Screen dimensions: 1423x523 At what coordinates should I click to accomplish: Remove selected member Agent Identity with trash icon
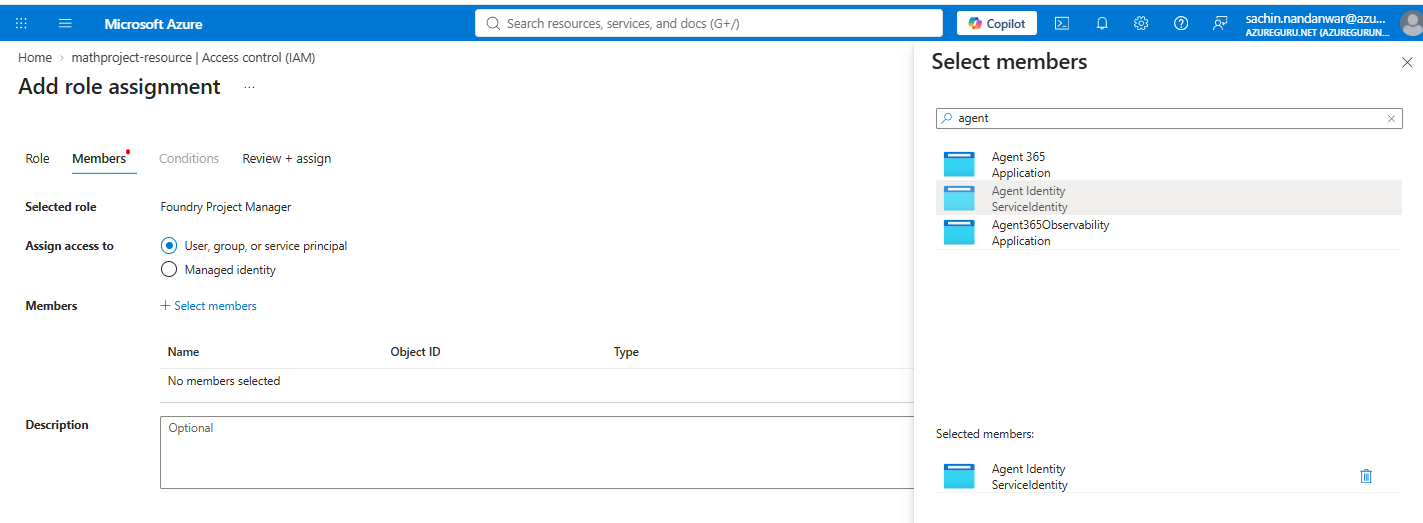(1366, 476)
